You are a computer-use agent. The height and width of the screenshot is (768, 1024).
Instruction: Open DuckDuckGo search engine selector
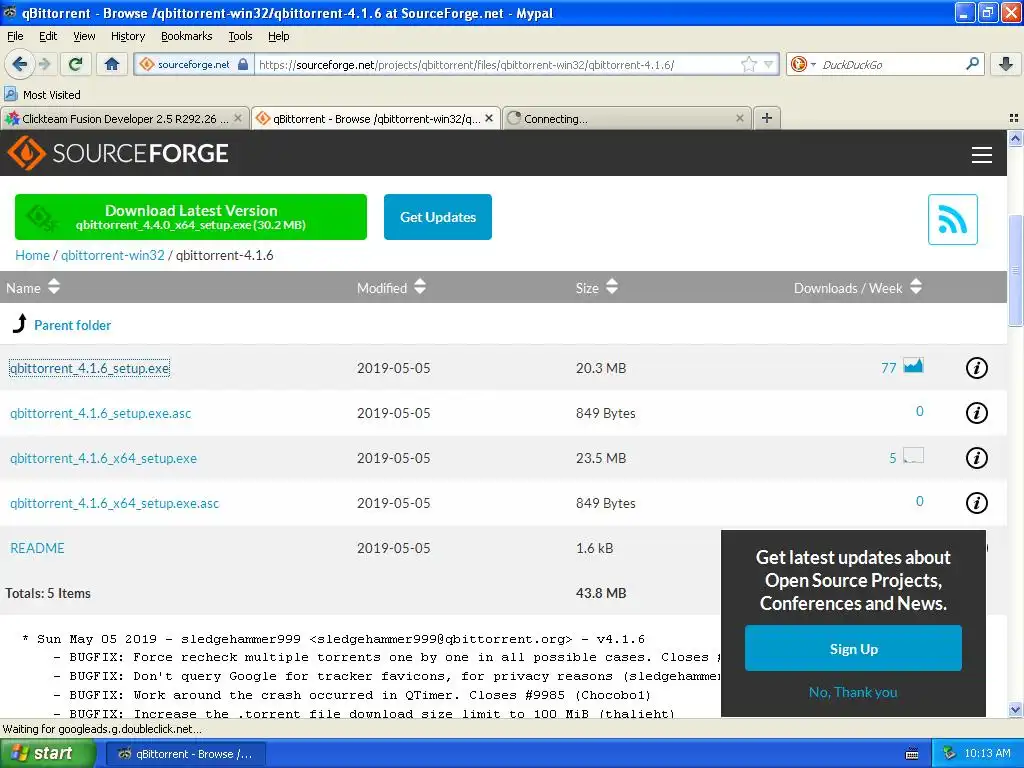tap(803, 64)
